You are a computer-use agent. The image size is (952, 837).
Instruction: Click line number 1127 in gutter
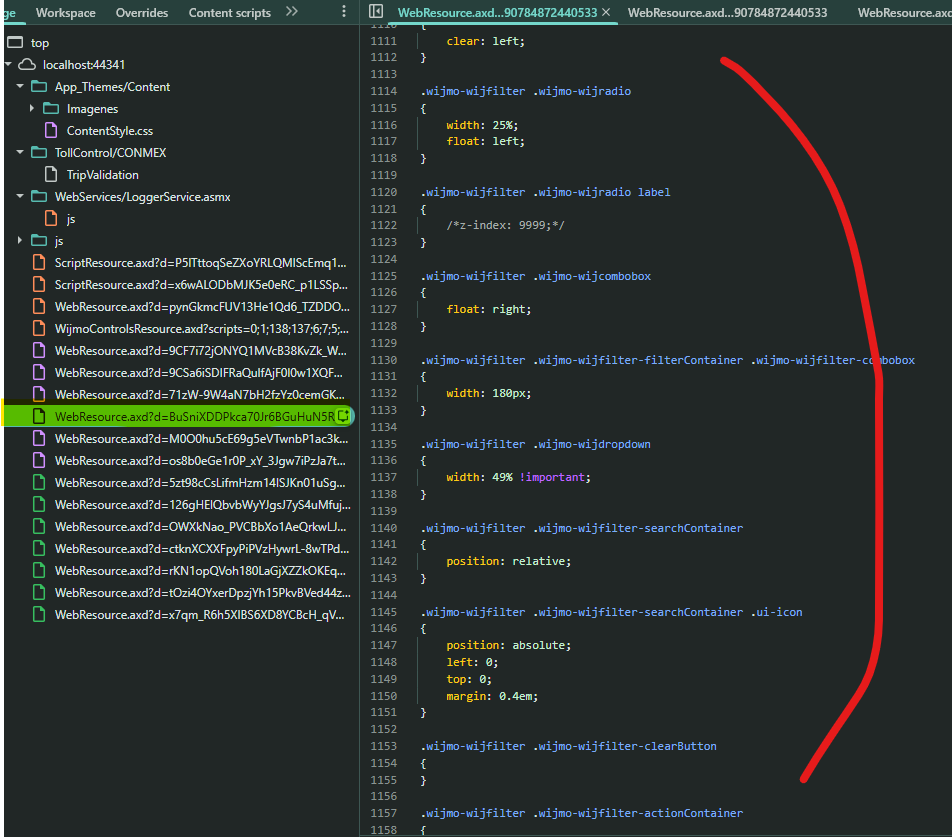coord(384,309)
